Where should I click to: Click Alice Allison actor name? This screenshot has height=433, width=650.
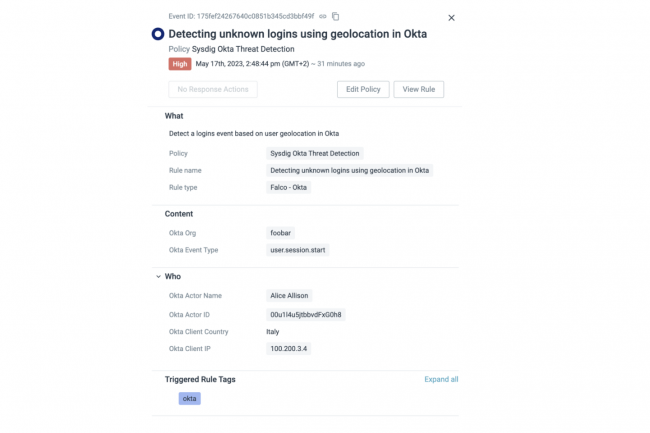289,296
